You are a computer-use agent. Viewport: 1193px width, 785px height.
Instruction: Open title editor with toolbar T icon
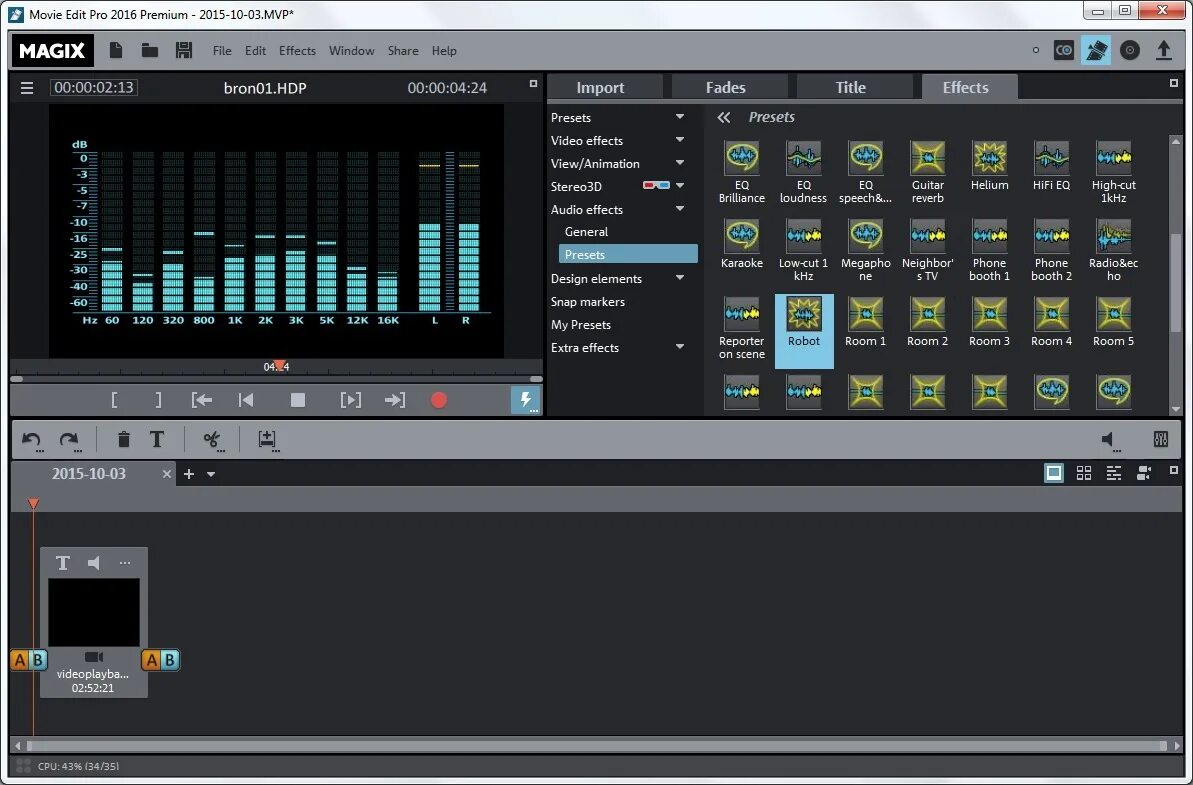click(157, 439)
